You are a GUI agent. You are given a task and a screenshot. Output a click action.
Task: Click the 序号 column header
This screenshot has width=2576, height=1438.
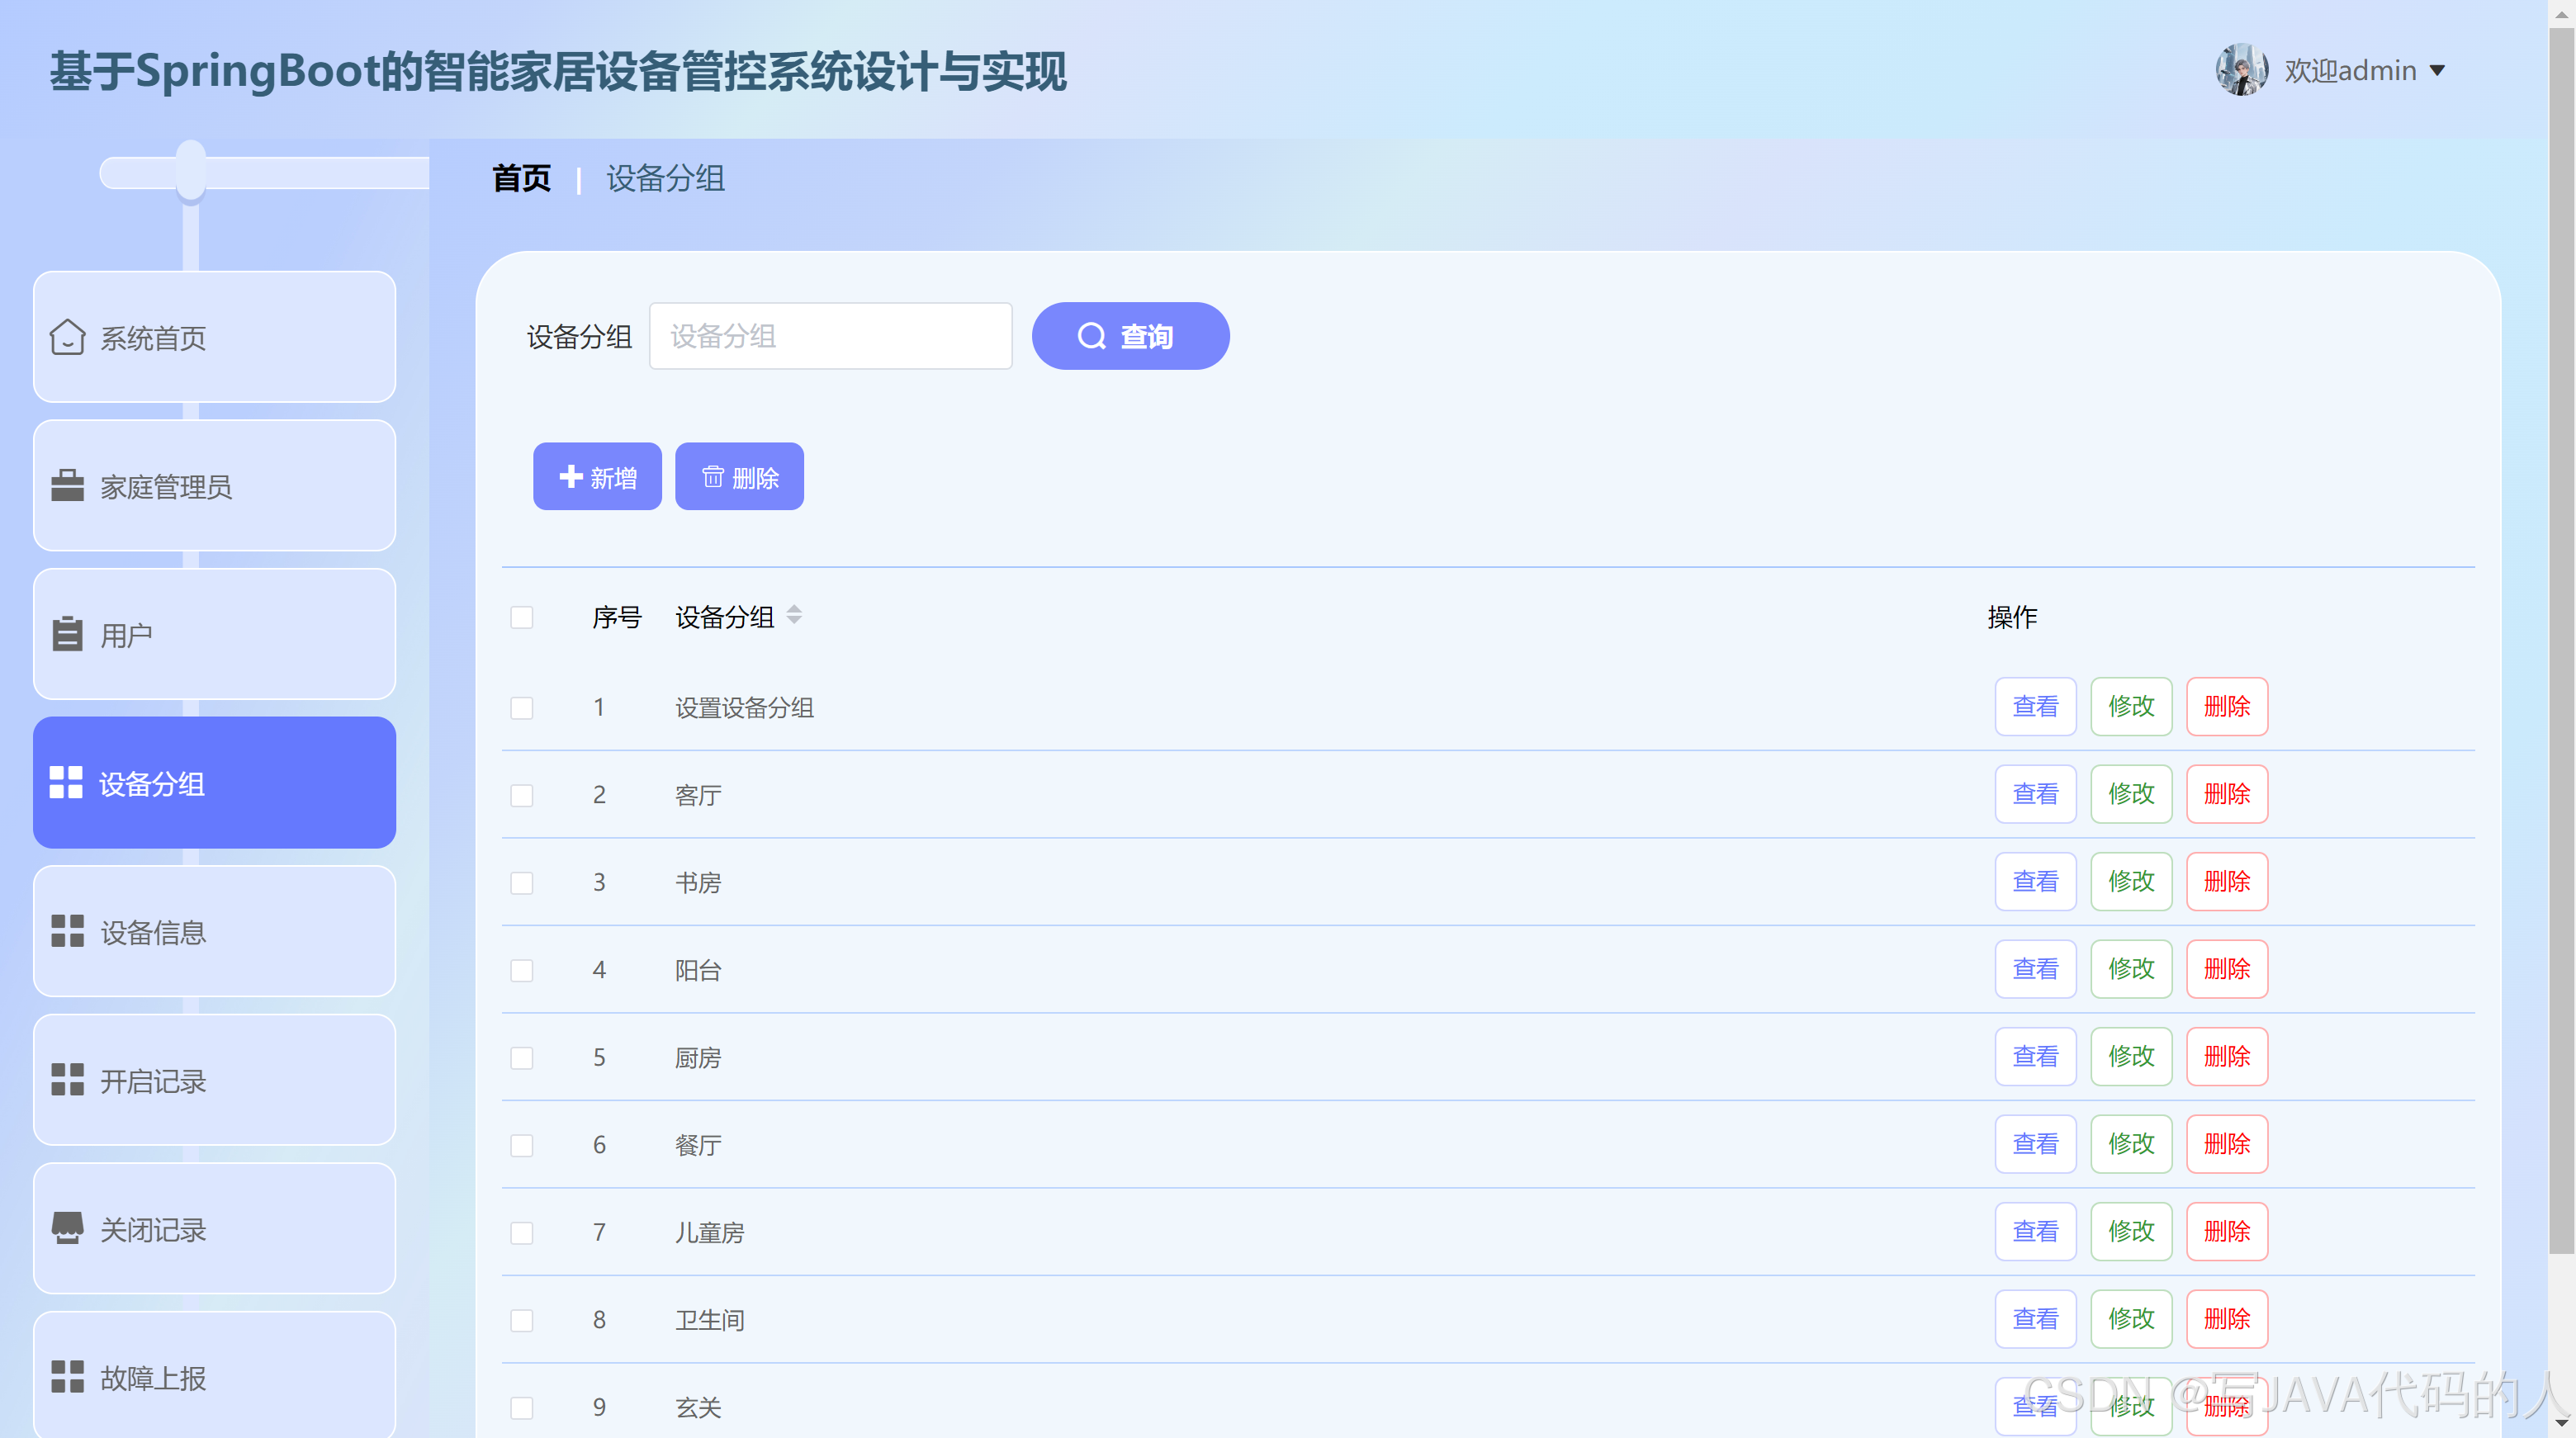coord(616,617)
